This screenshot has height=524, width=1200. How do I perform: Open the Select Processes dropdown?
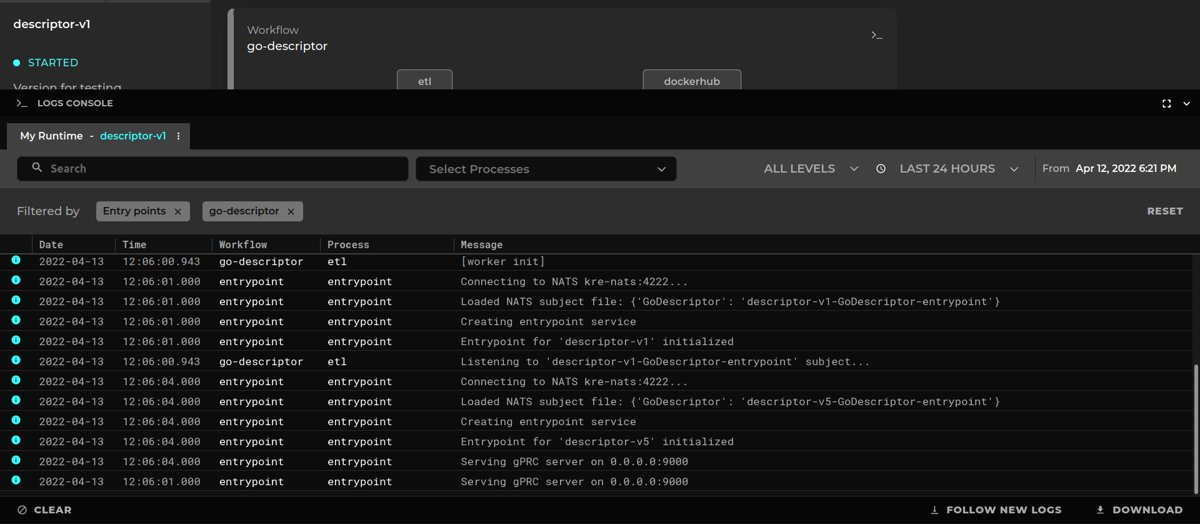[546, 169]
